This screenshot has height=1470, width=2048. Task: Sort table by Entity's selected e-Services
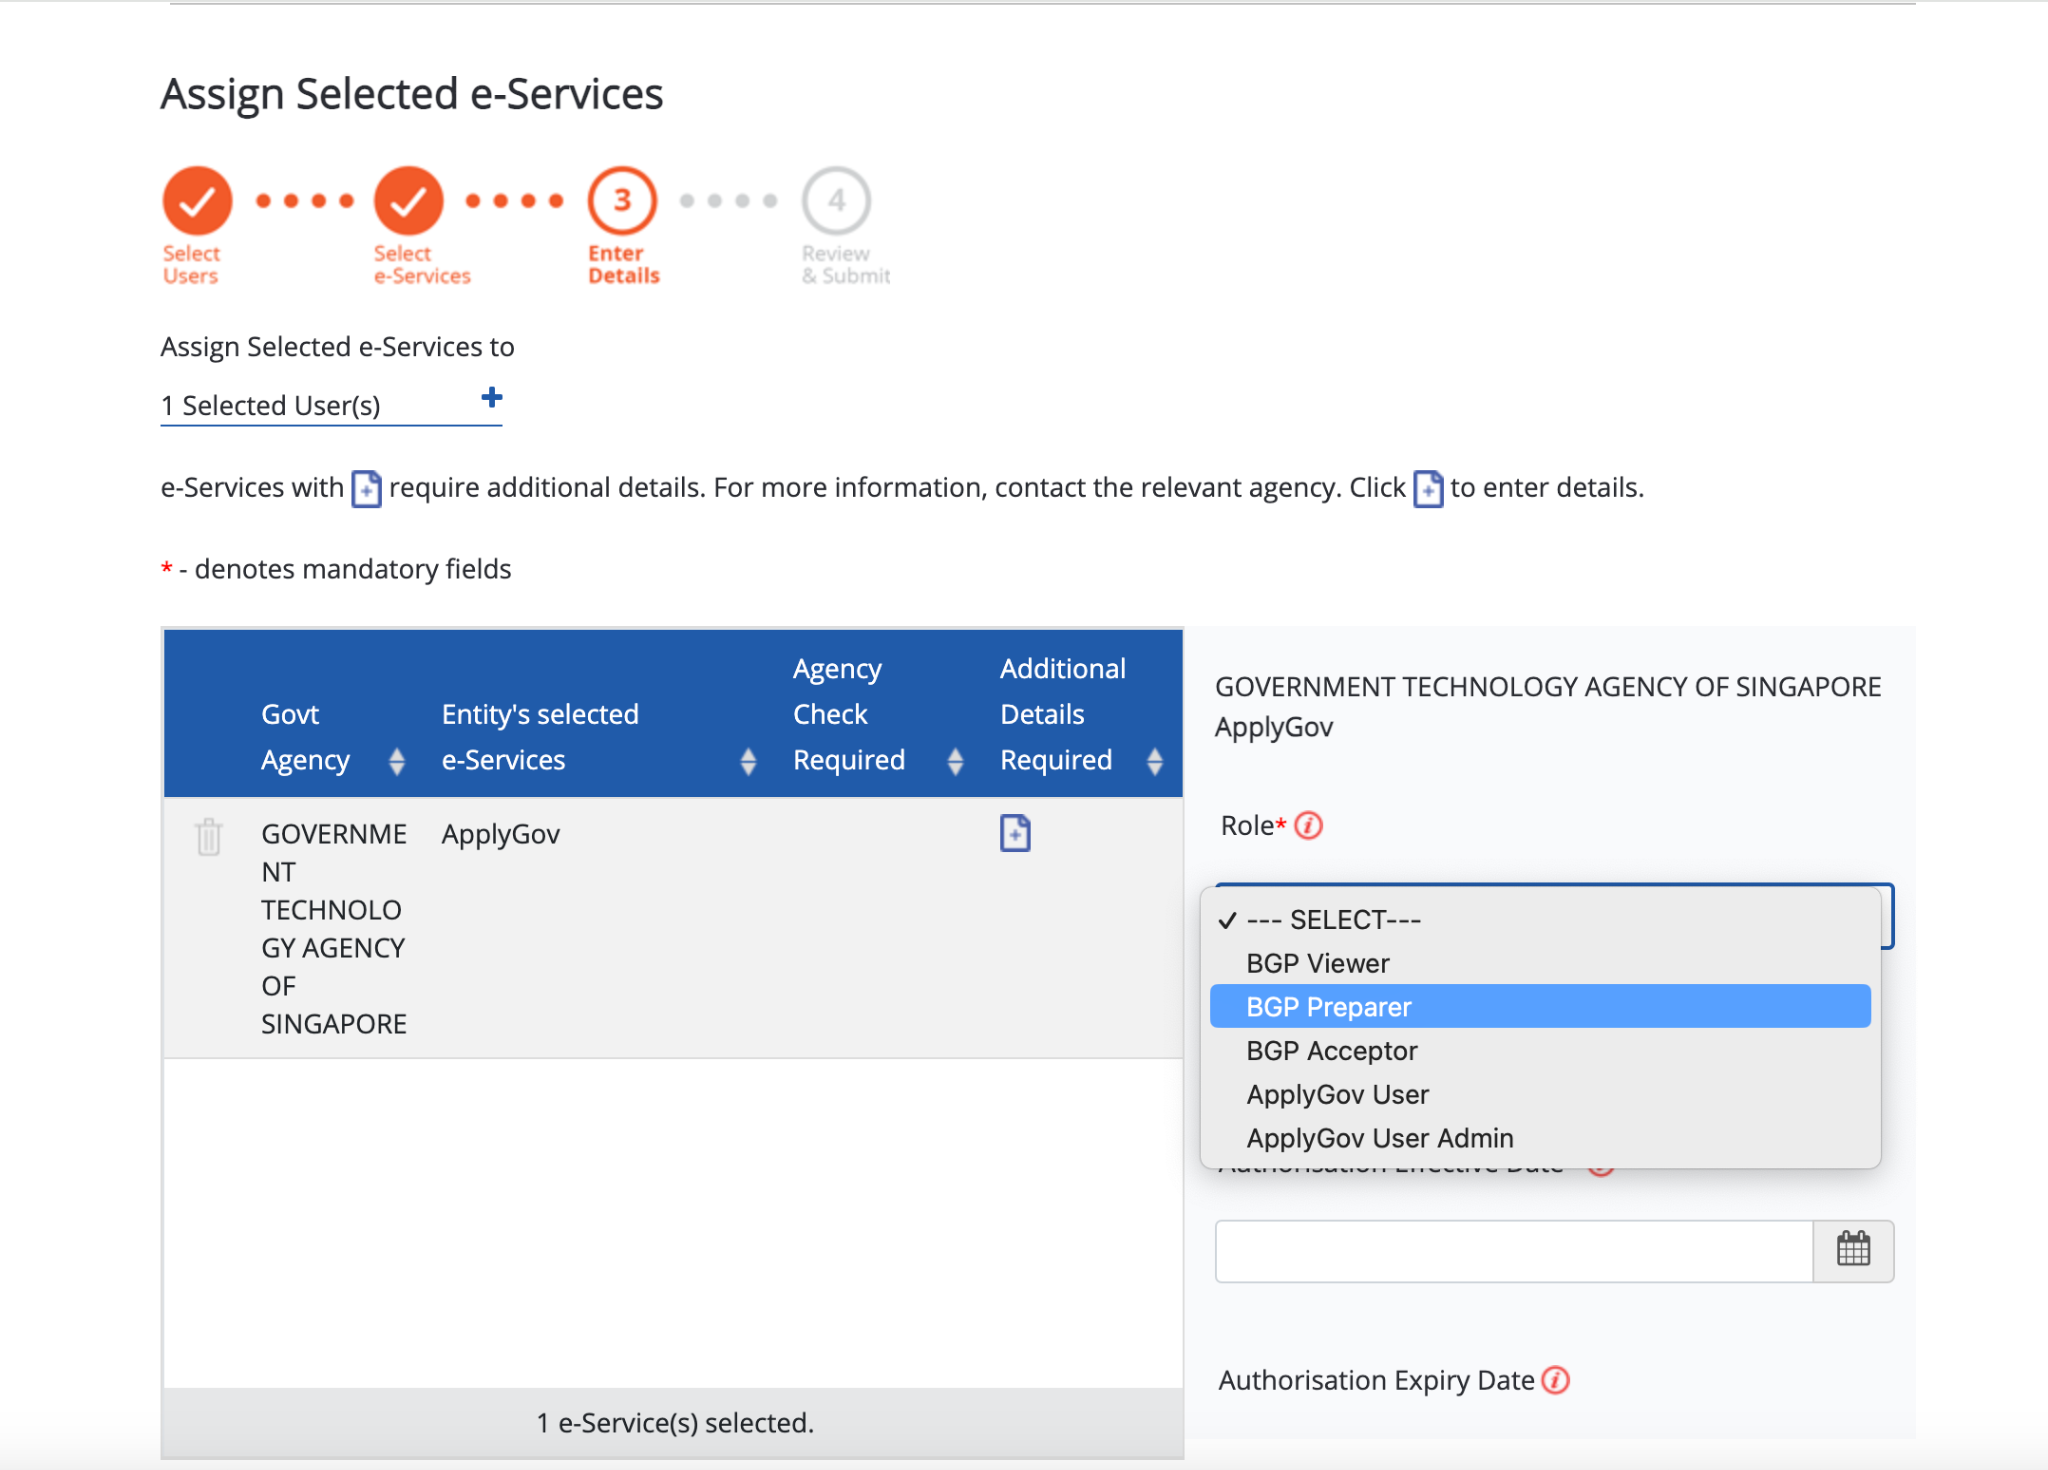[748, 761]
